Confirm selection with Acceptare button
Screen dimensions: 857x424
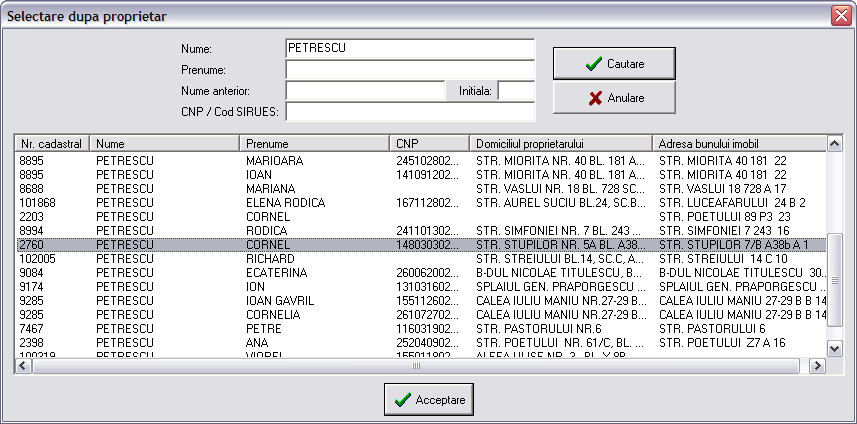coord(428,399)
